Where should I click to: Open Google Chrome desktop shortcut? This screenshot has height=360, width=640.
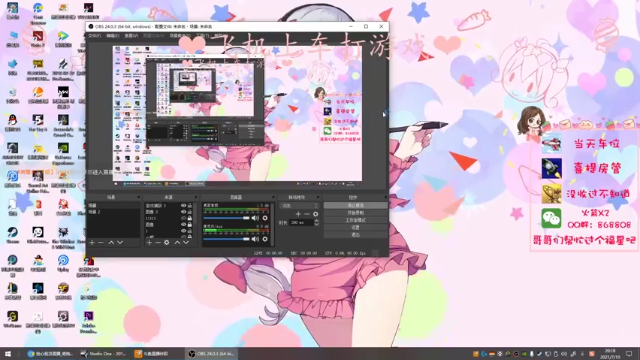(38, 12)
